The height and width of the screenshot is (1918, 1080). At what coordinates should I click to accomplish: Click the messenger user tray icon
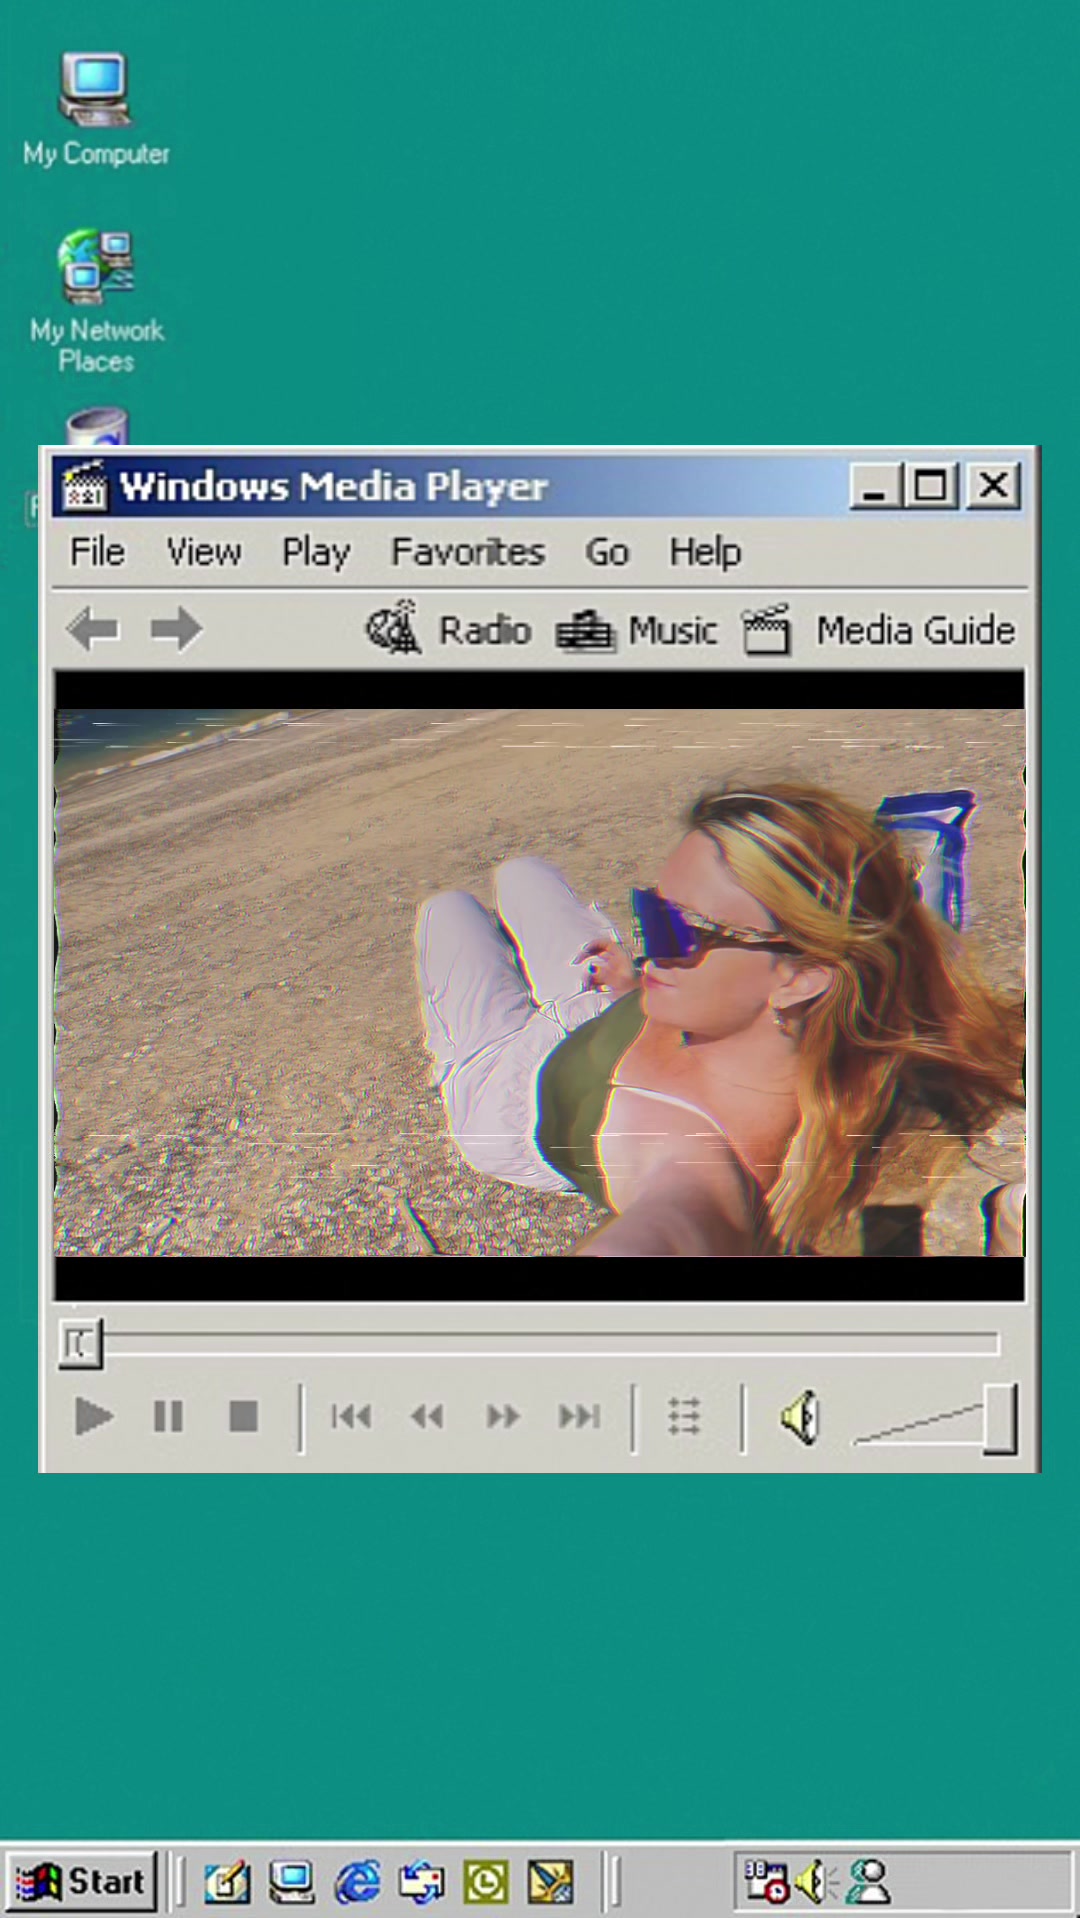[x=868, y=1882]
